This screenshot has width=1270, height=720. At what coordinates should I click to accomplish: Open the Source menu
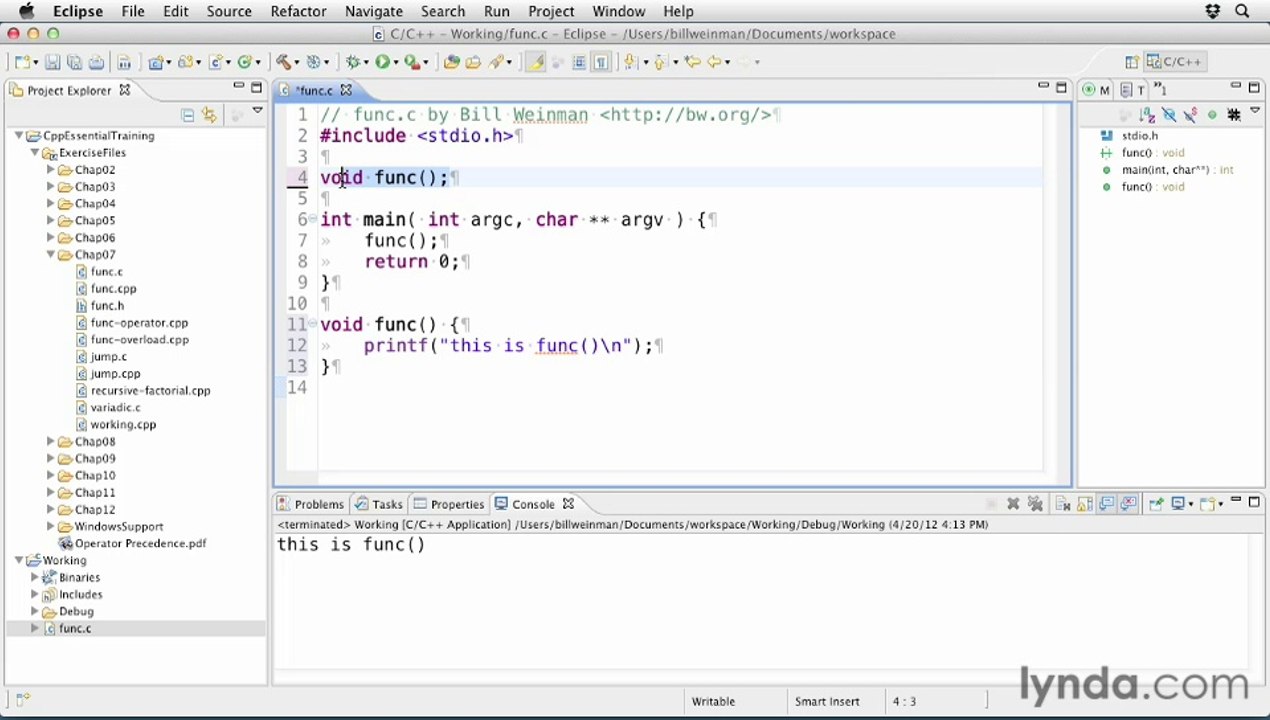229,11
